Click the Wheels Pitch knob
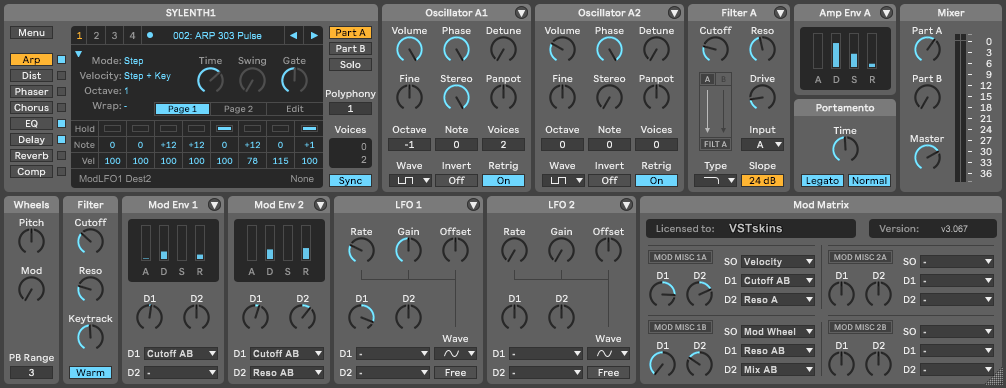Screen dimensions: 1006x388 tap(31, 241)
